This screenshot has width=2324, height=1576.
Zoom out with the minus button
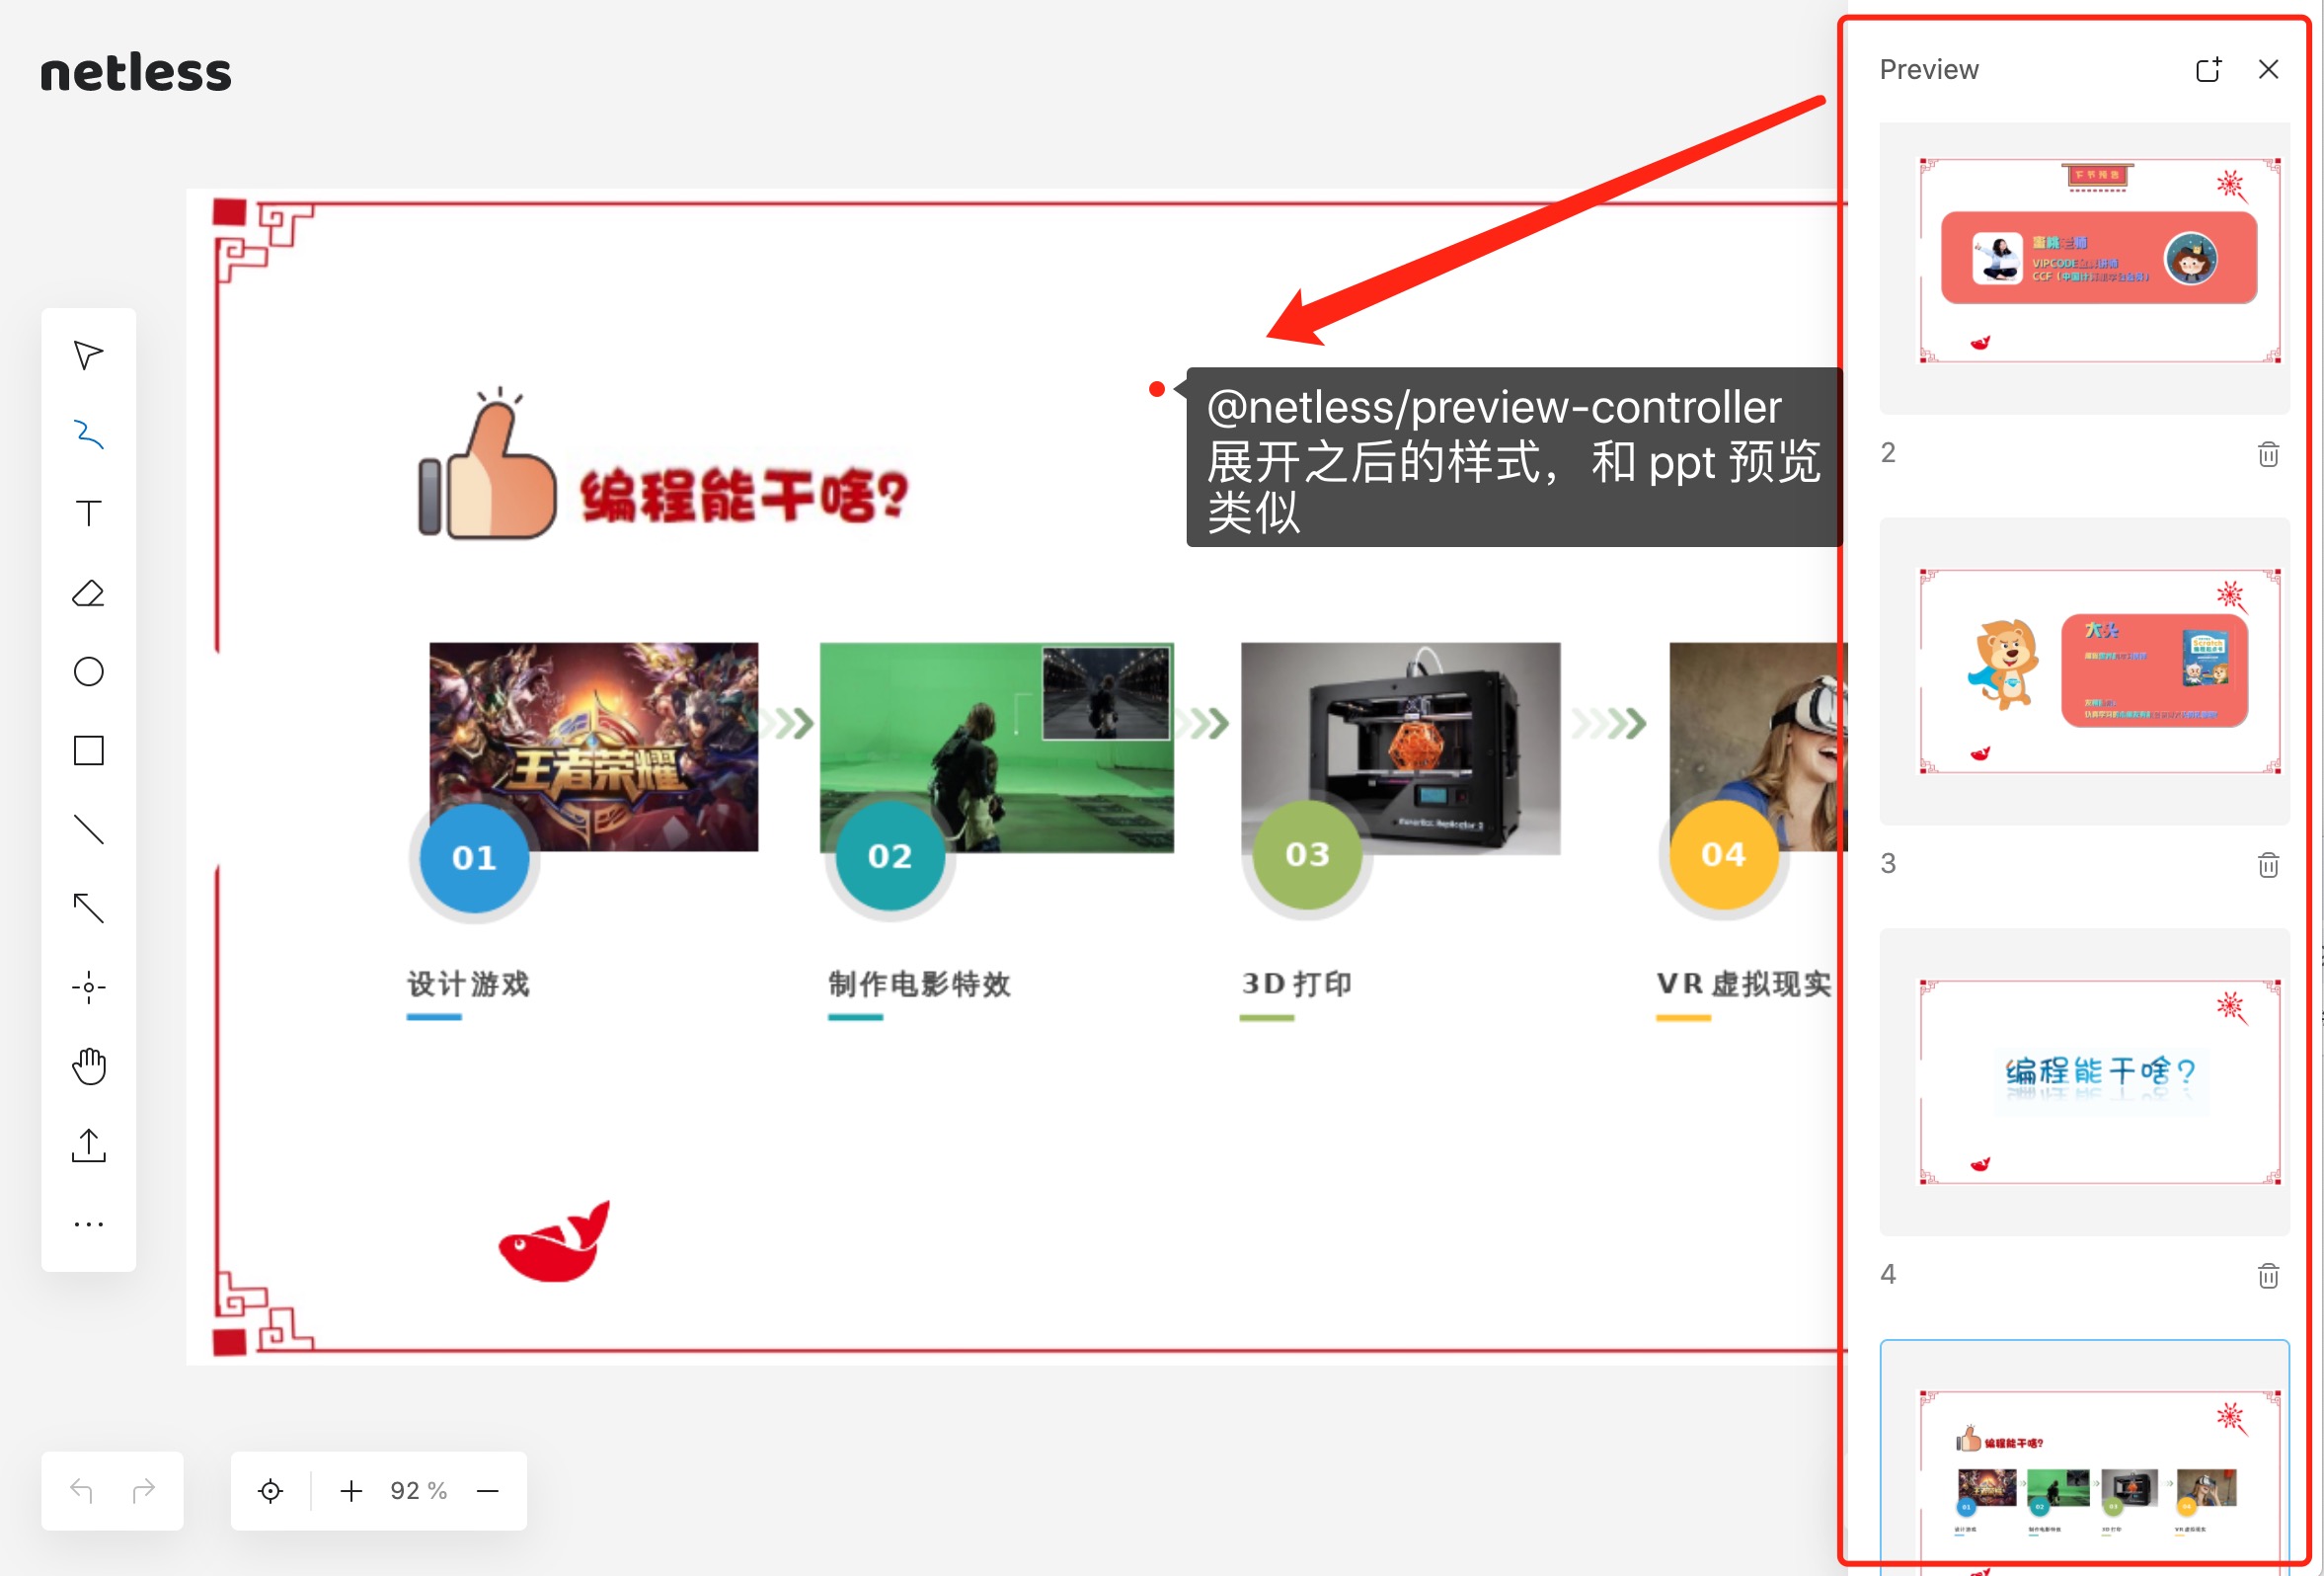pos(488,1491)
